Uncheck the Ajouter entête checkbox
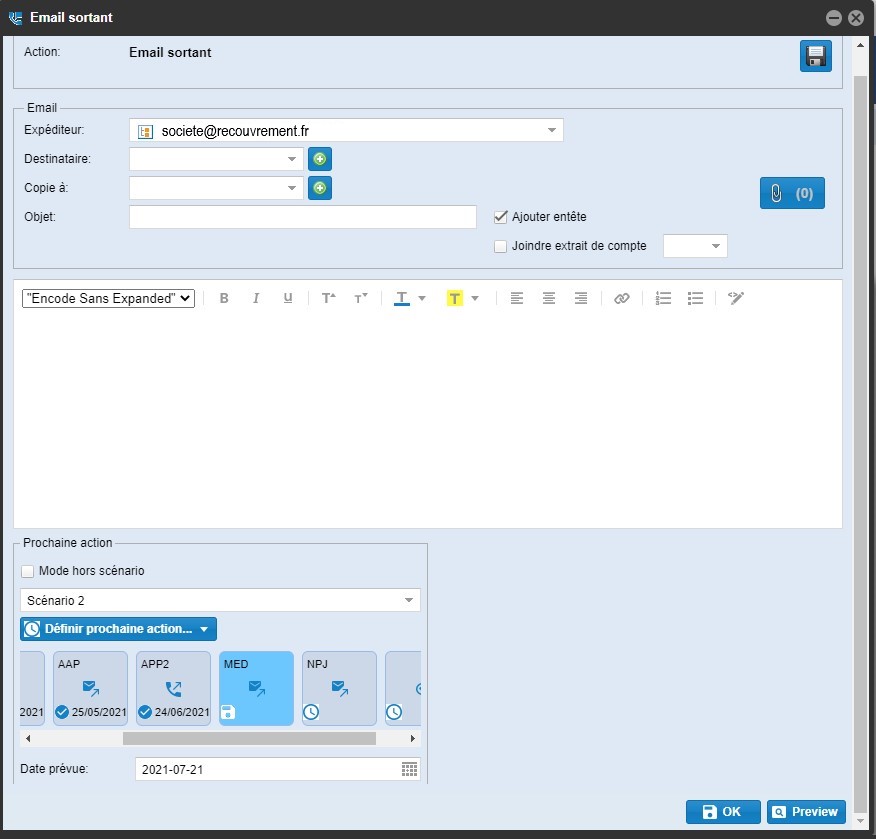Image resolution: width=876 pixels, height=839 pixels. click(x=501, y=216)
